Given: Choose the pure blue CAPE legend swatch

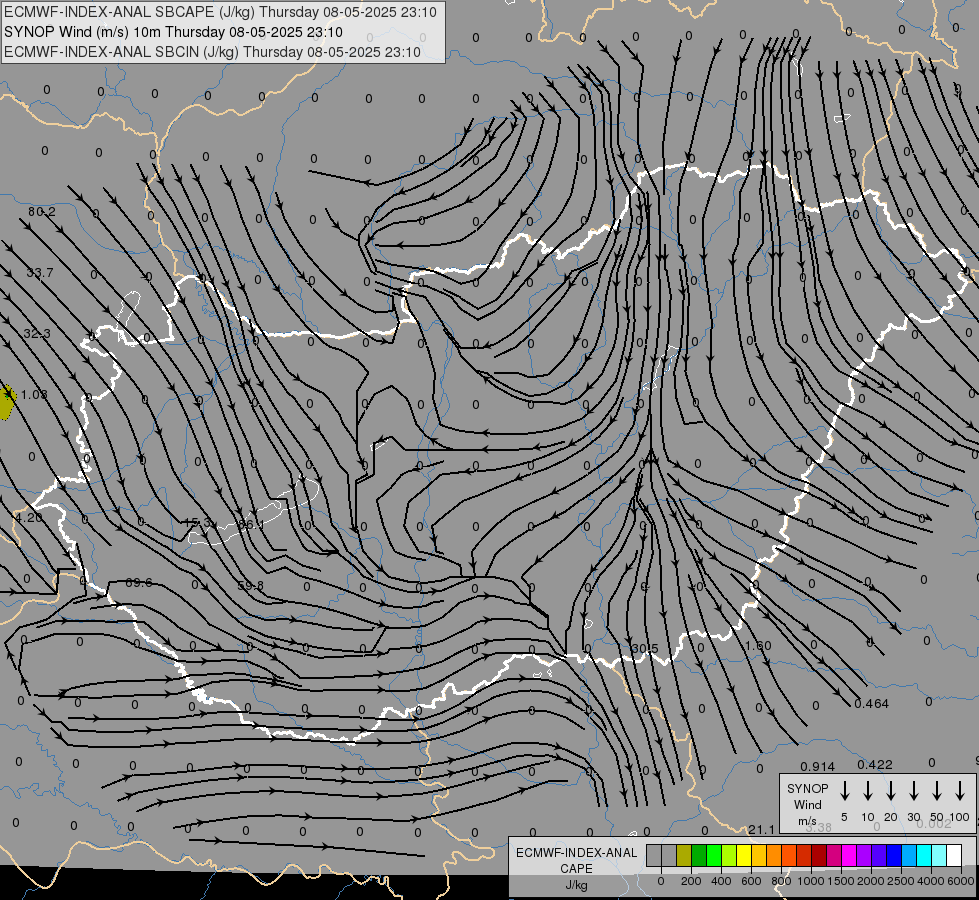Looking at the screenshot, I should [893, 855].
